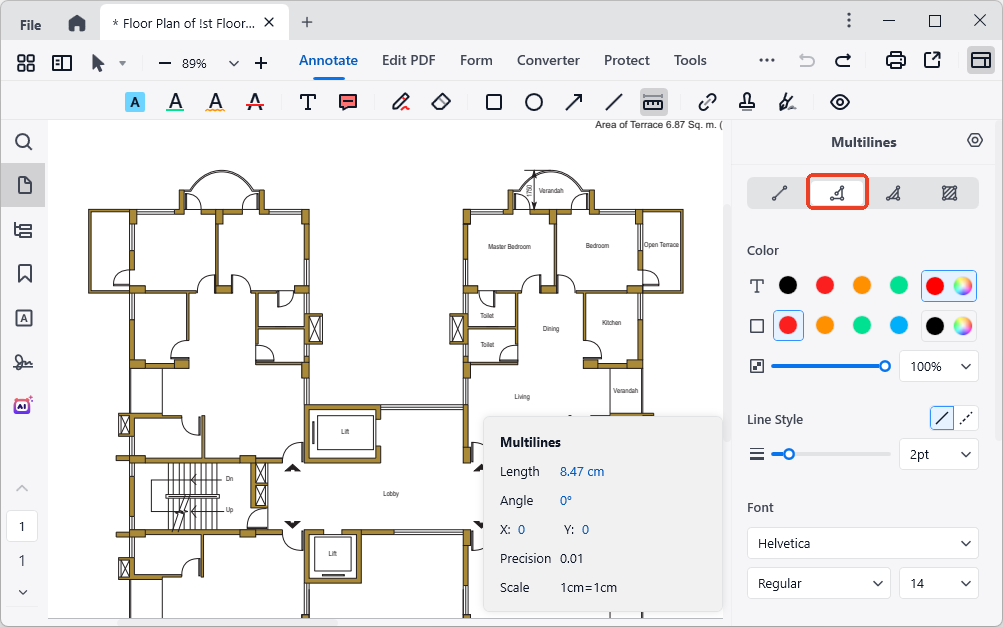The height and width of the screenshot is (627, 1003).
Task: Toggle annotation visibility eye icon
Action: [839, 102]
